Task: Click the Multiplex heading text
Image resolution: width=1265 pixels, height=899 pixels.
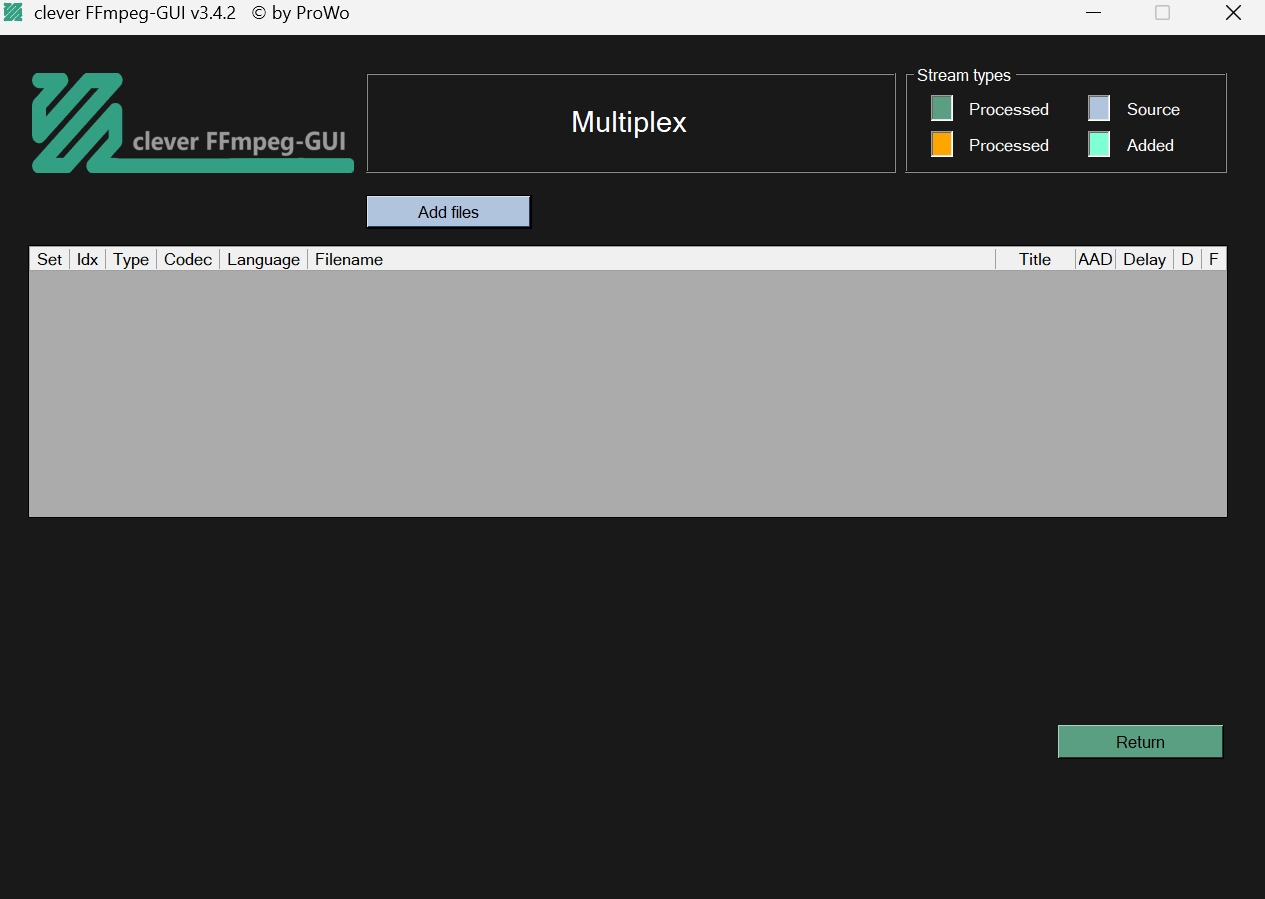Action: 629,122
